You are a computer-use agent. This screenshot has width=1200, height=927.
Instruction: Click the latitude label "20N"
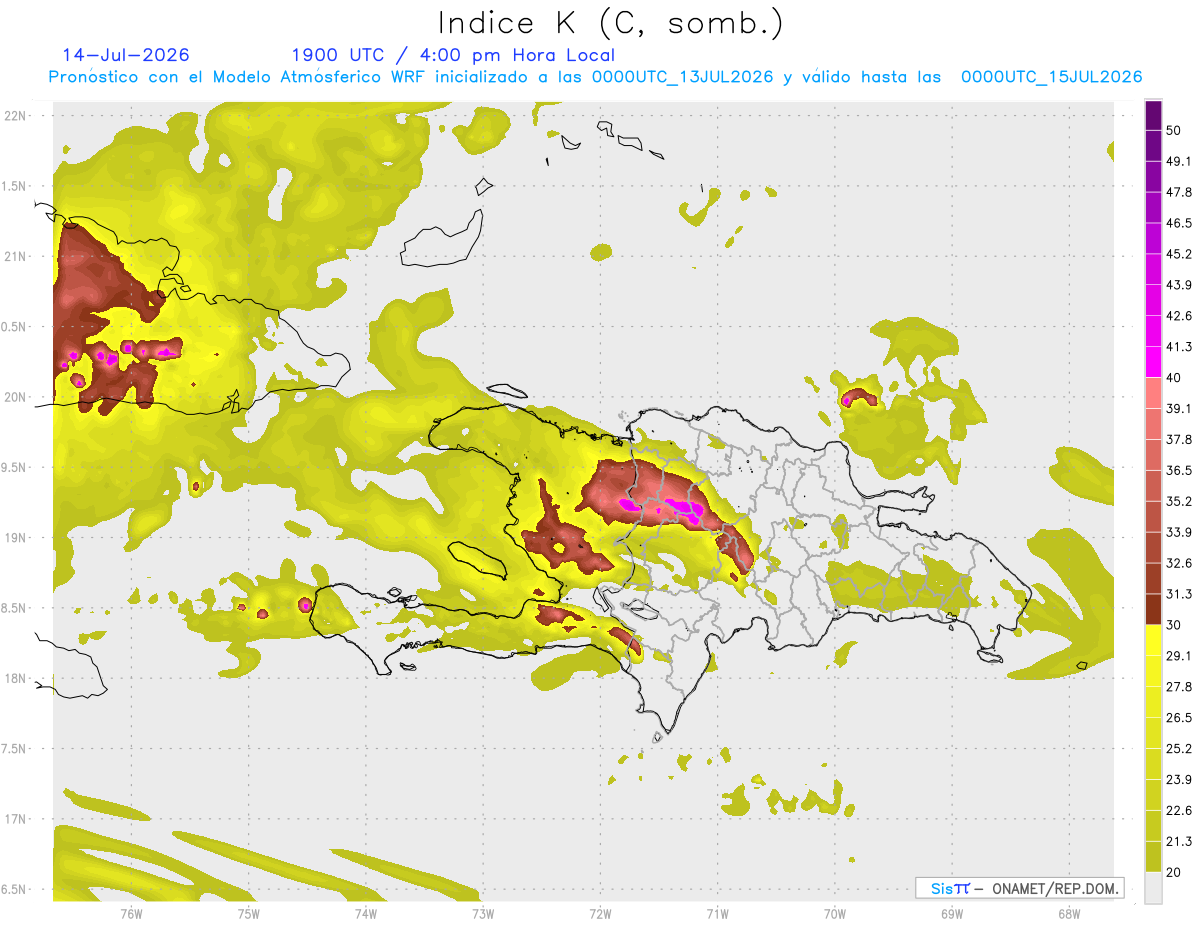pos(16,397)
